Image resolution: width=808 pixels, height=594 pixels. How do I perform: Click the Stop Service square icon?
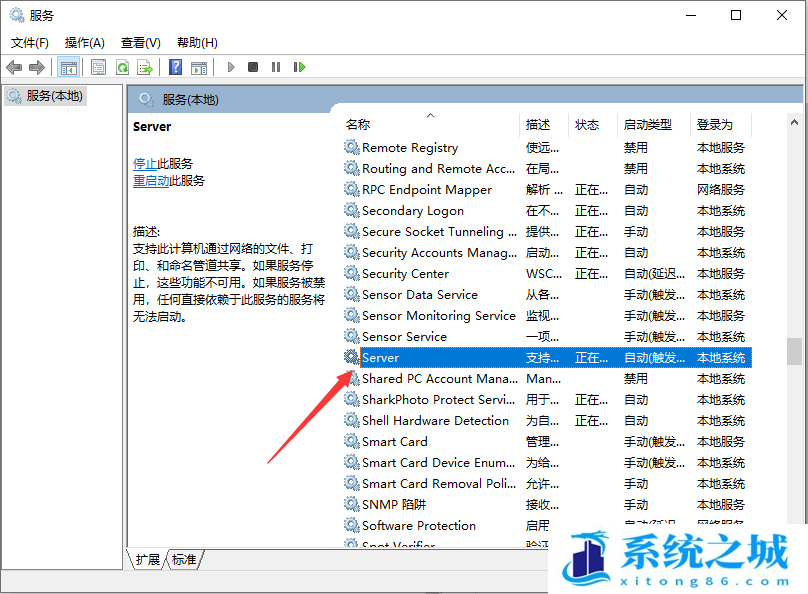coord(253,67)
